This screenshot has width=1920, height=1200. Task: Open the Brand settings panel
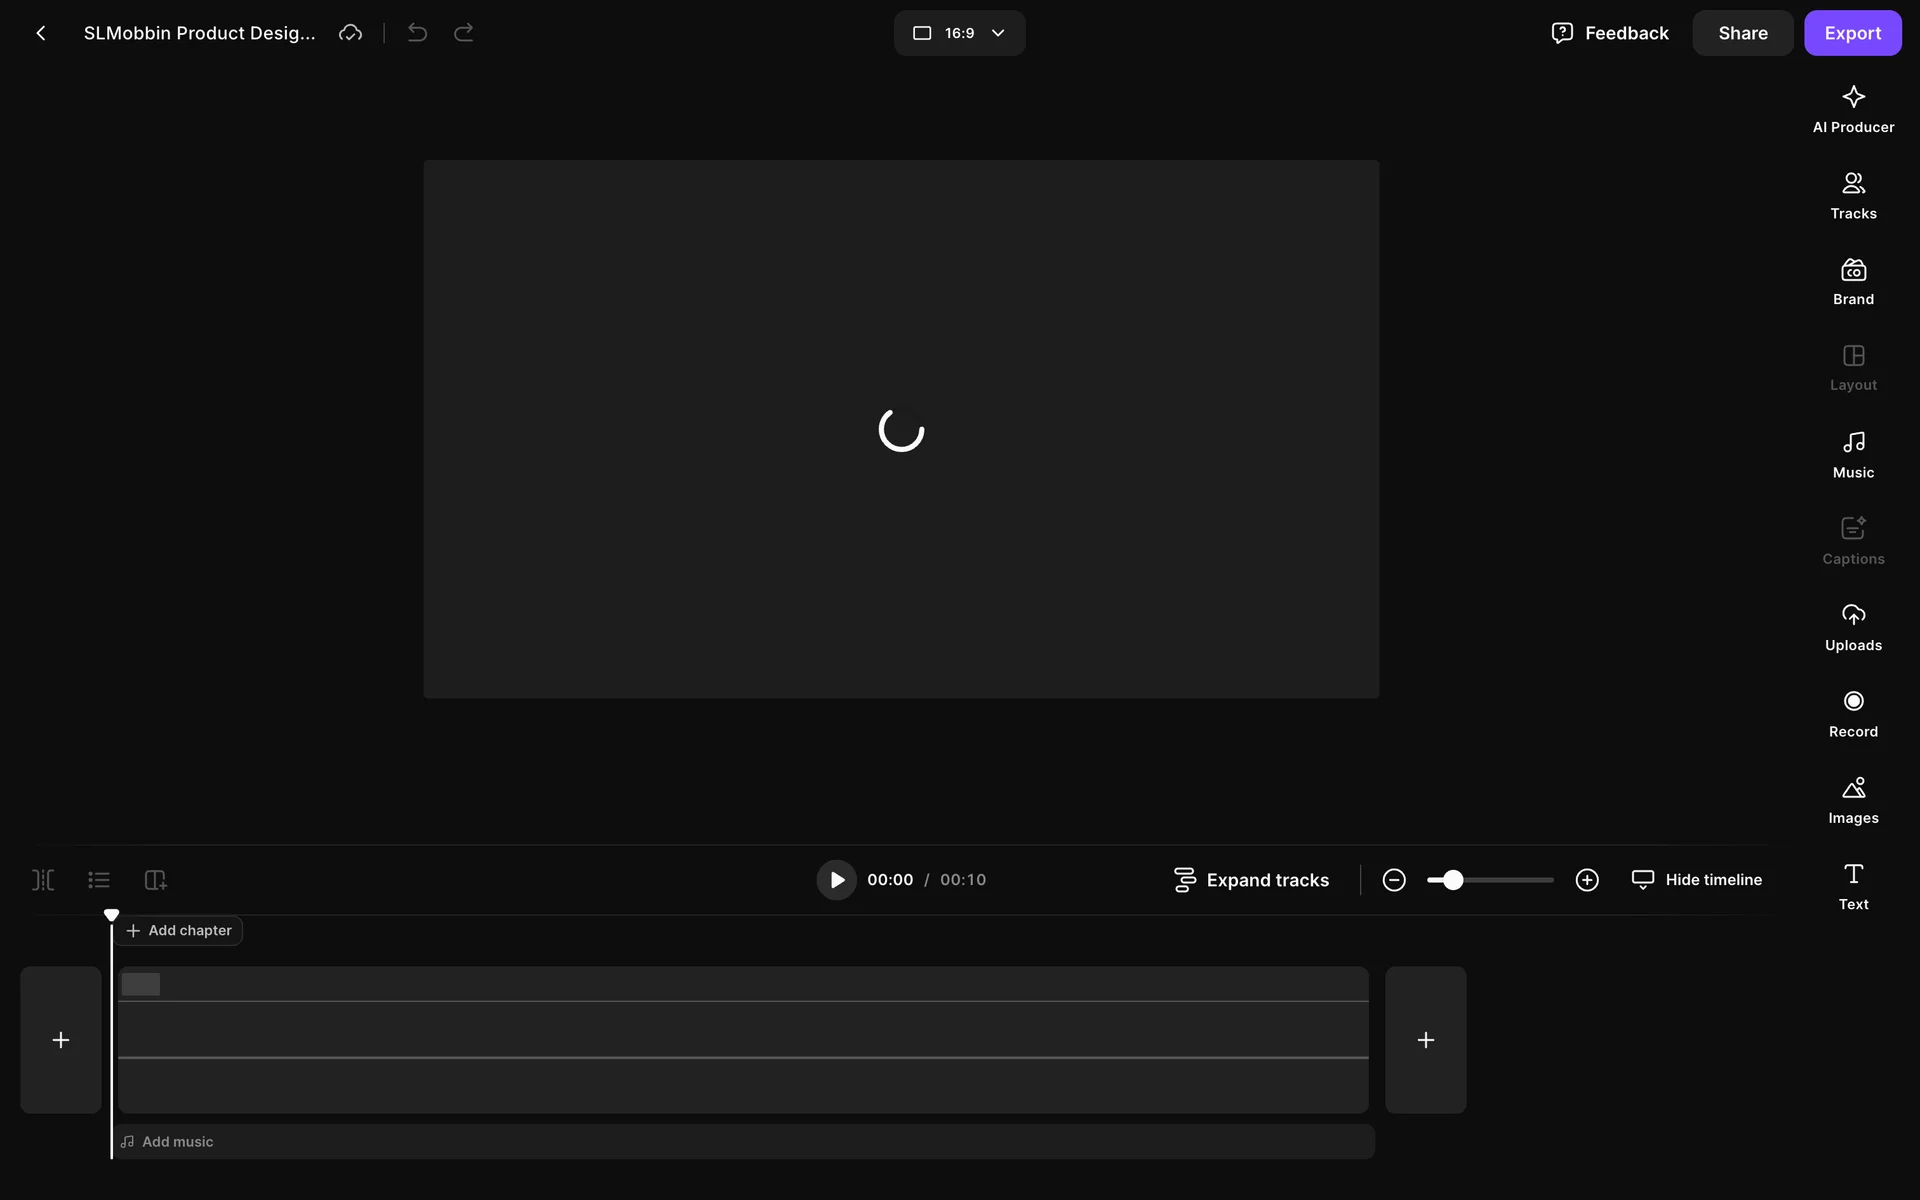coord(1852,282)
